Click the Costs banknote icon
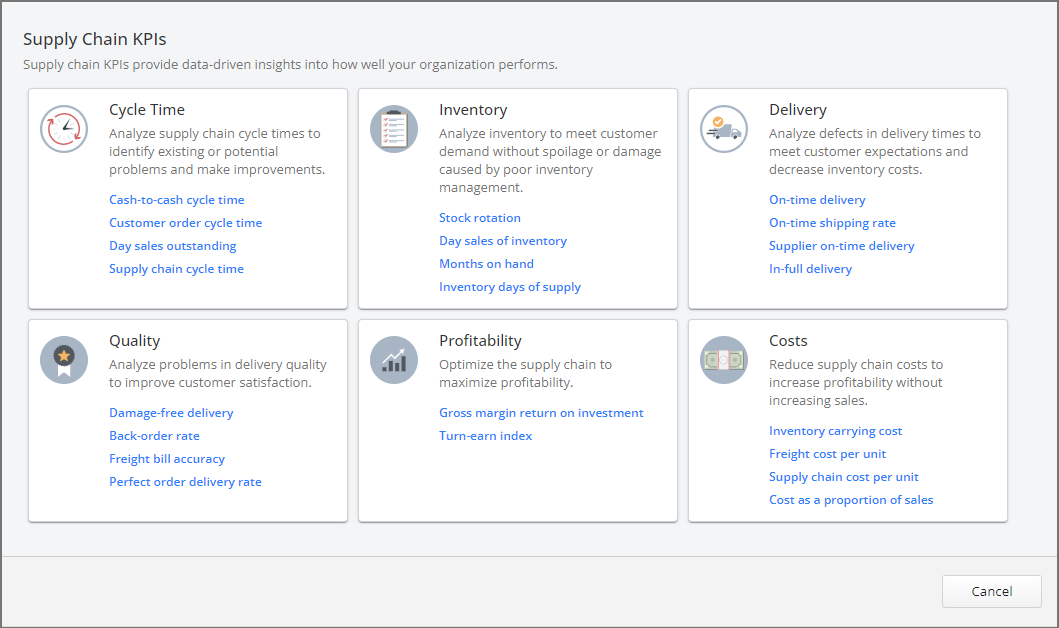Image resolution: width=1059 pixels, height=628 pixels. point(723,360)
